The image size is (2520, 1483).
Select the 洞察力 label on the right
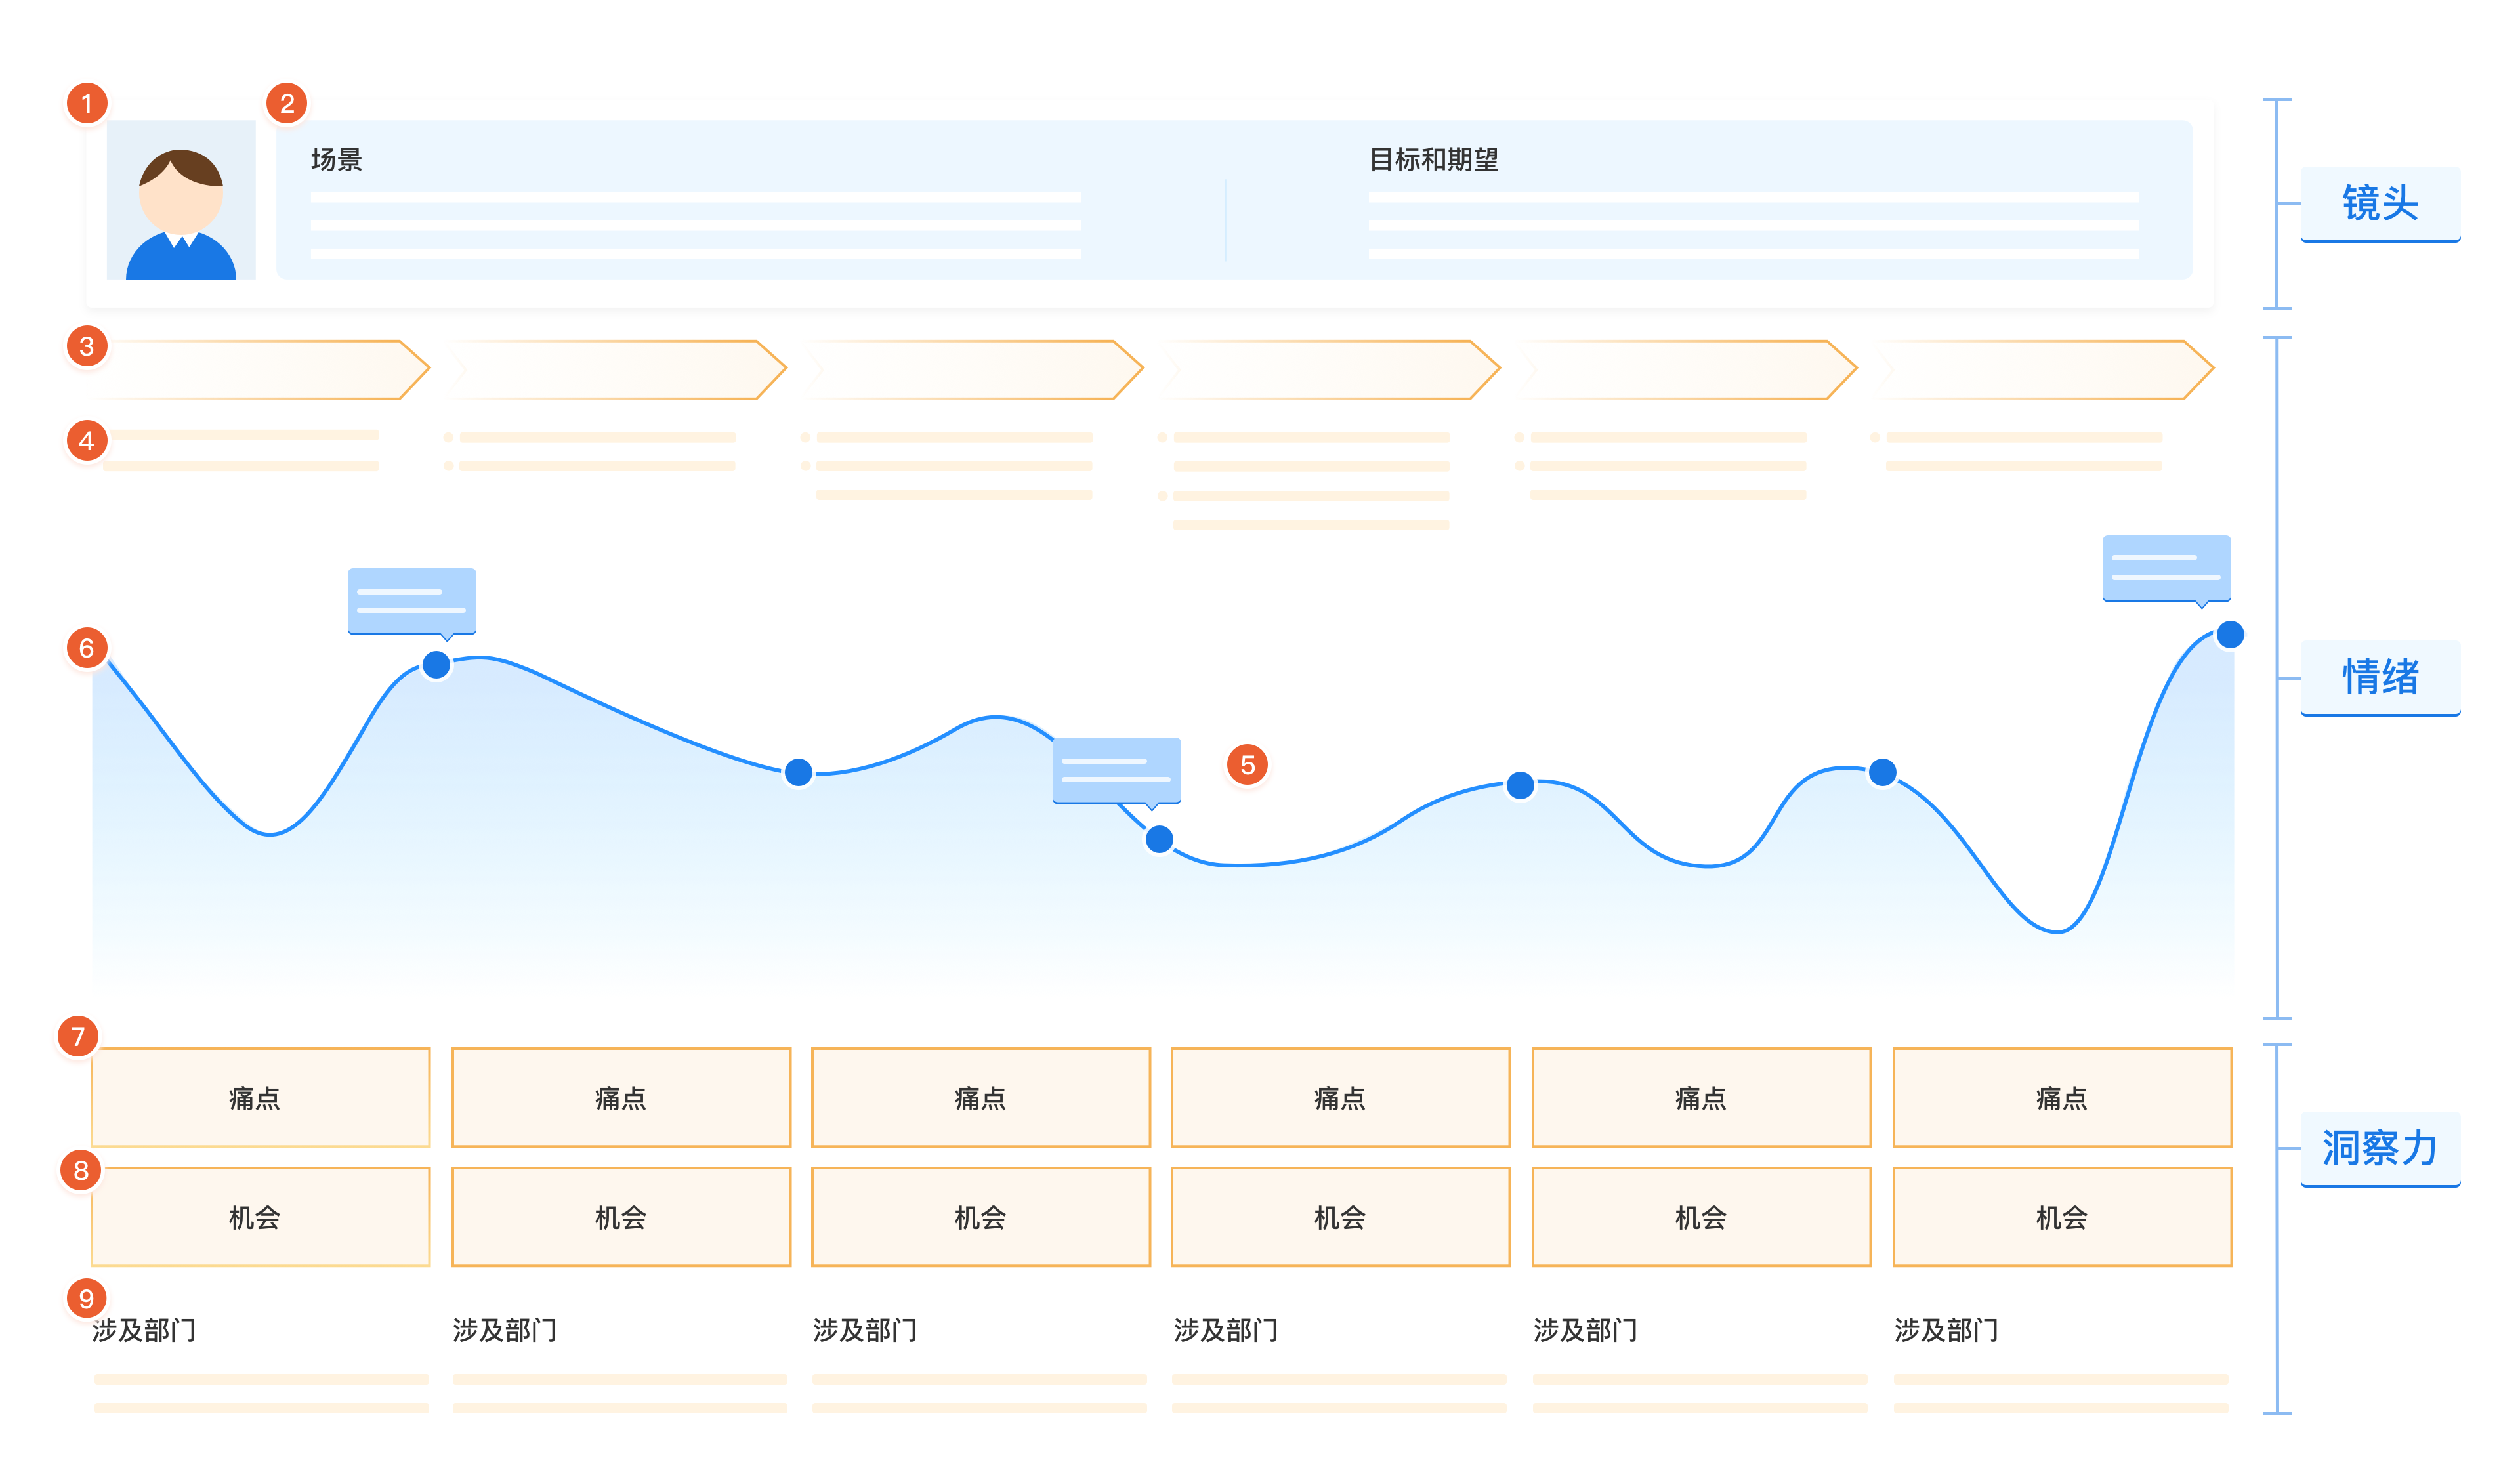click(2380, 1148)
